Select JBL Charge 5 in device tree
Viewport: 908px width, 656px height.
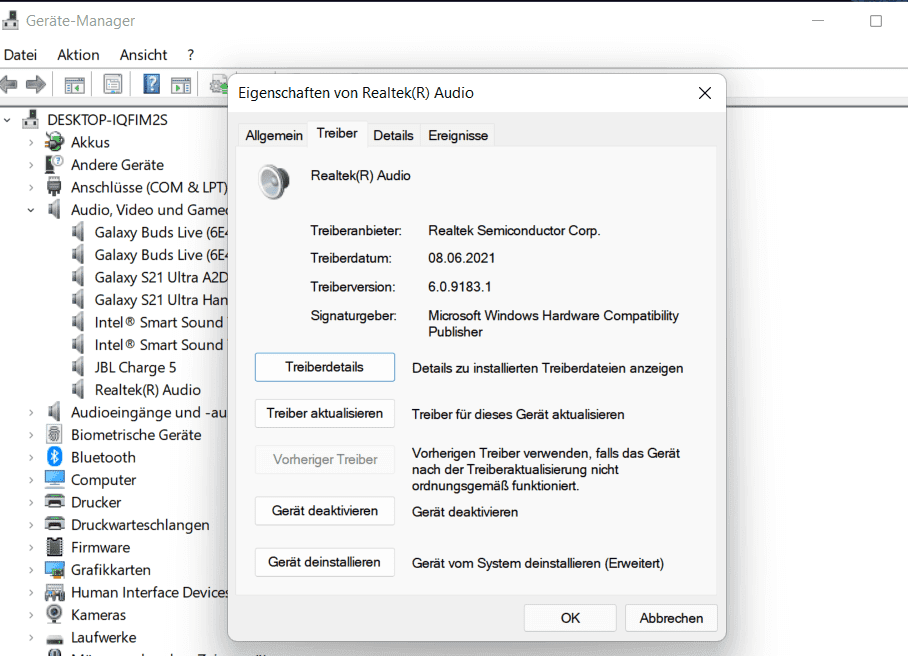coord(135,367)
